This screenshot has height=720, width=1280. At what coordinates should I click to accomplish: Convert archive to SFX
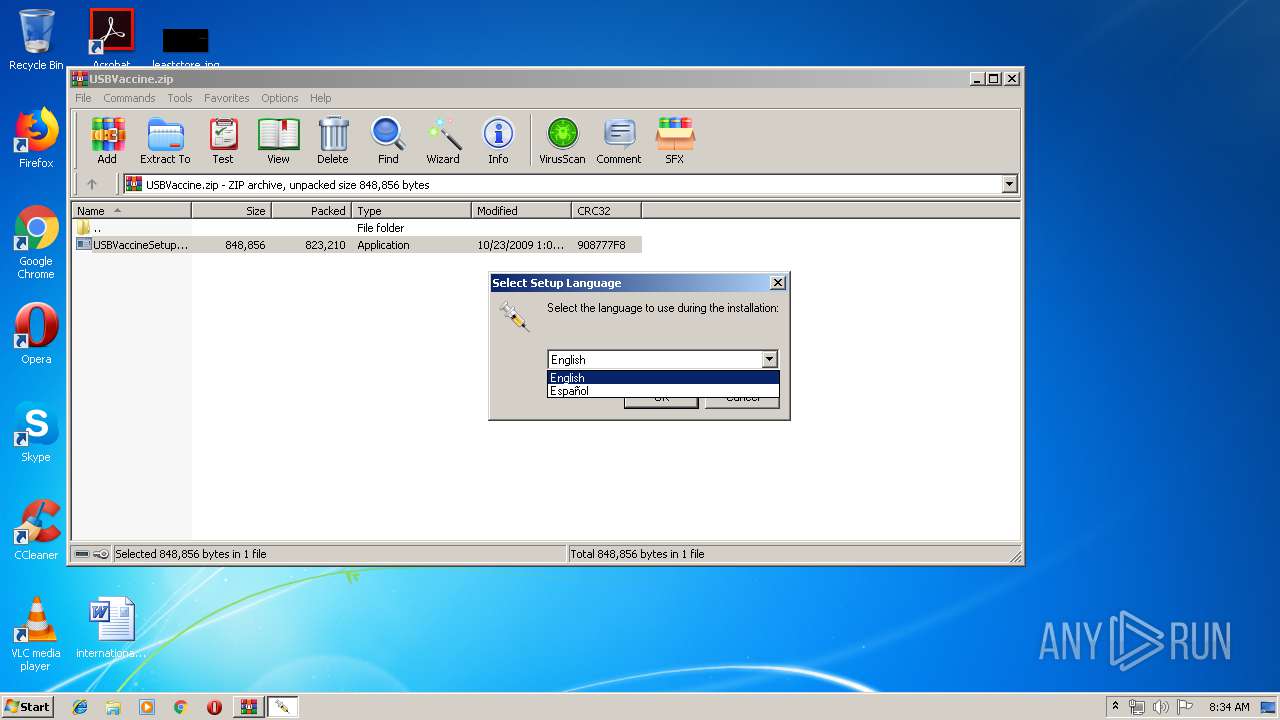coord(675,140)
